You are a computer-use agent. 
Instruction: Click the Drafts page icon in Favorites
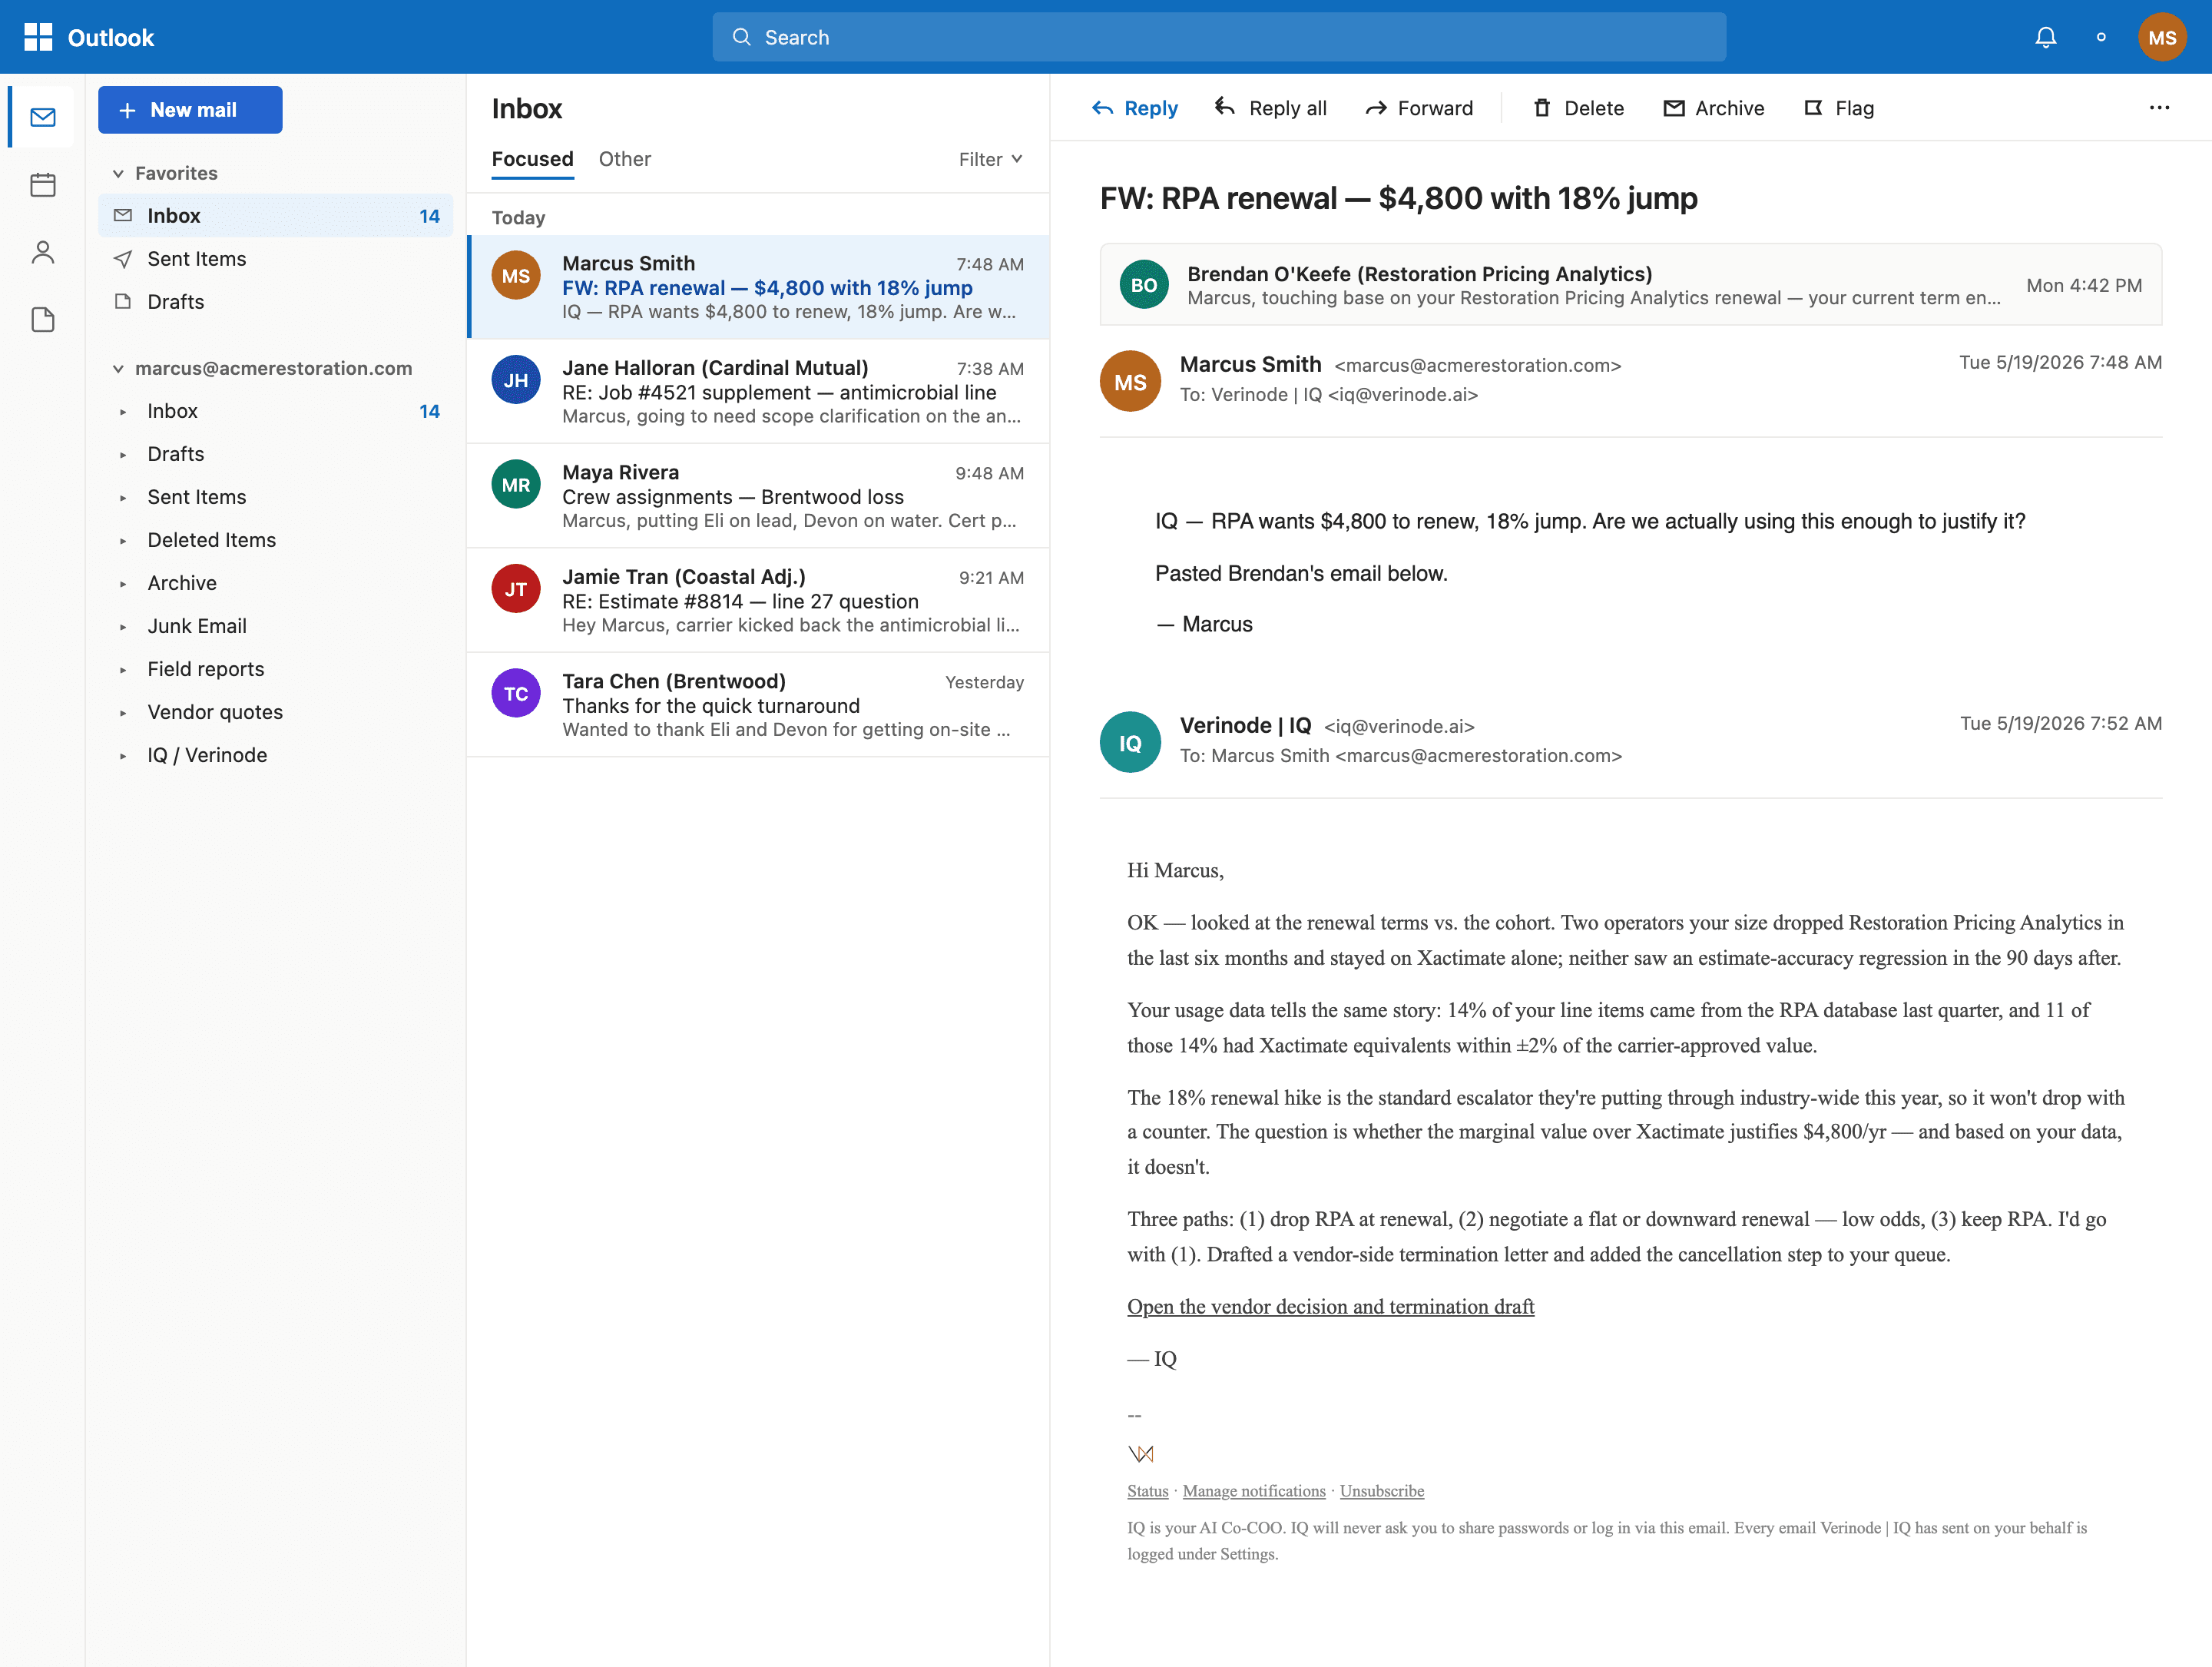click(123, 301)
